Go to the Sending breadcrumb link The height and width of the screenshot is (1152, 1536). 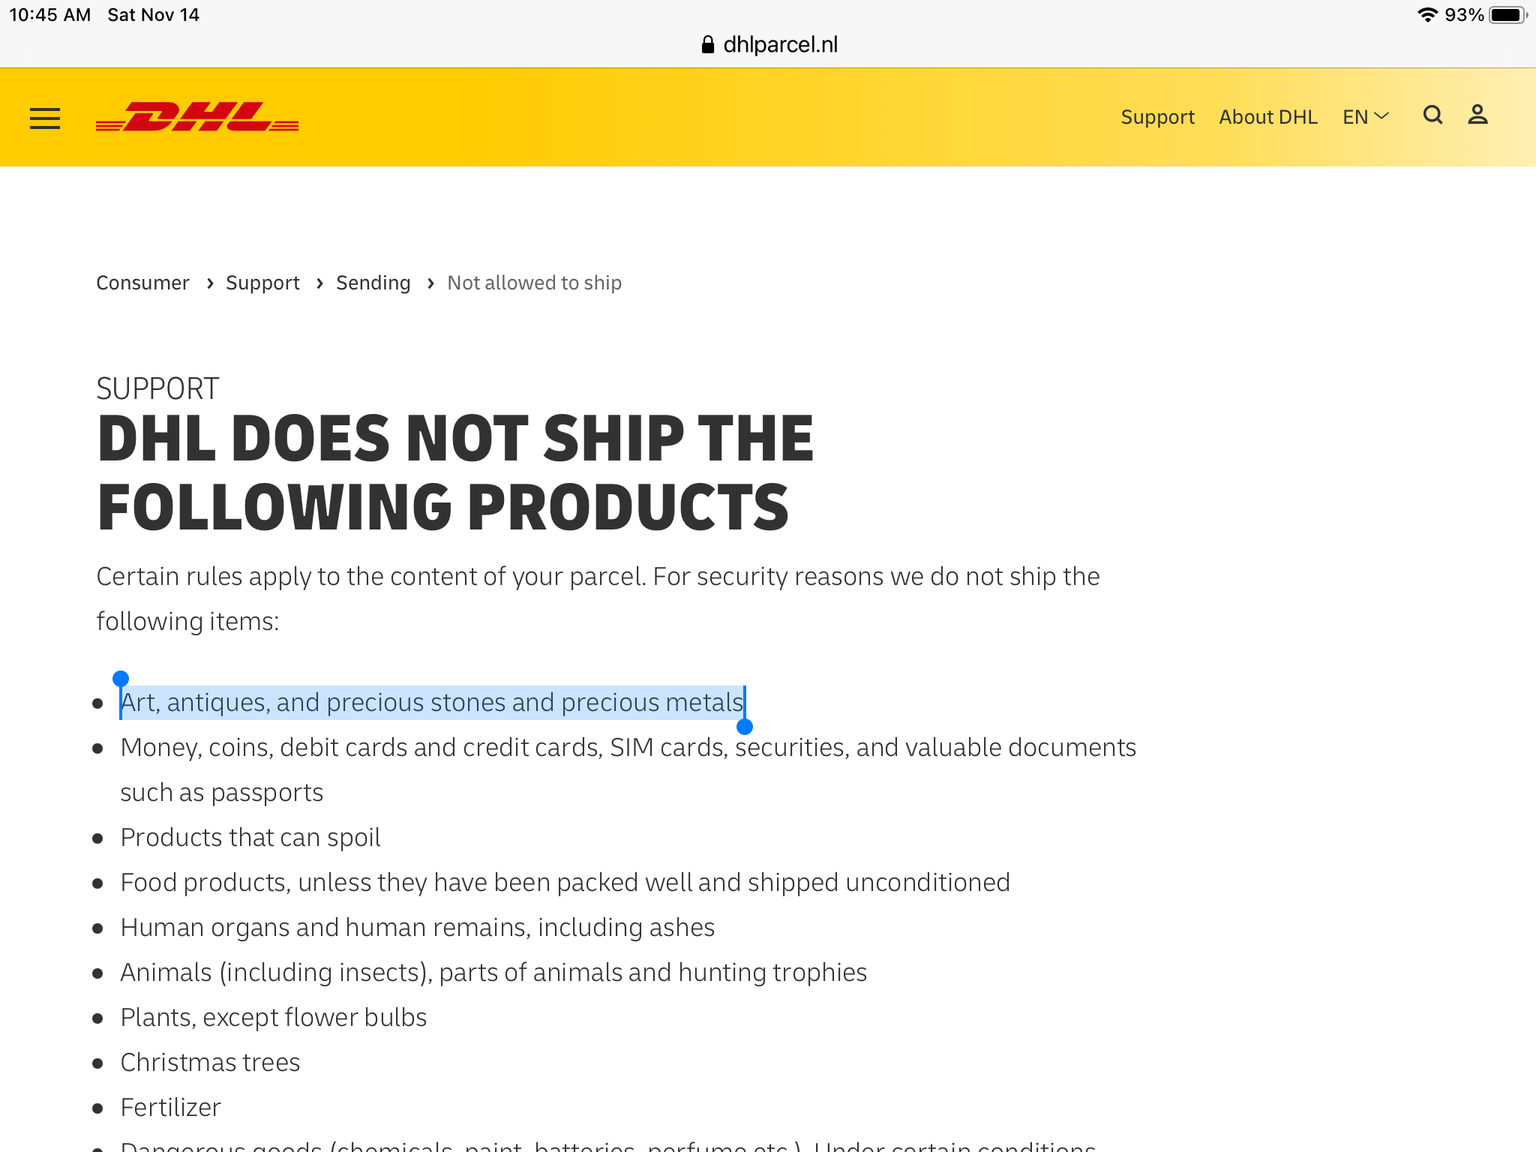[373, 283]
